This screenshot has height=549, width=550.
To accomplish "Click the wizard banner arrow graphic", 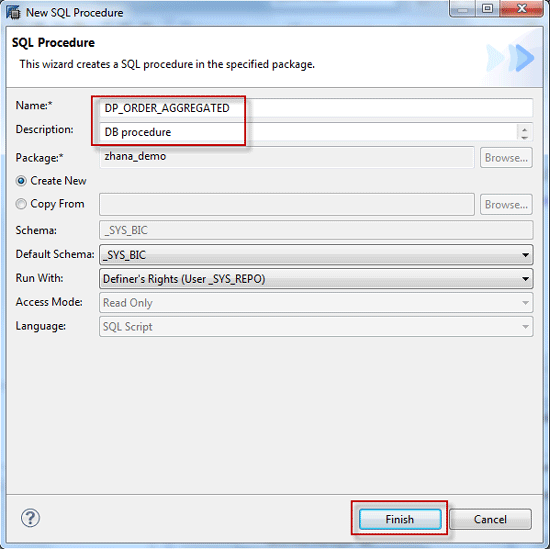I will [510, 58].
